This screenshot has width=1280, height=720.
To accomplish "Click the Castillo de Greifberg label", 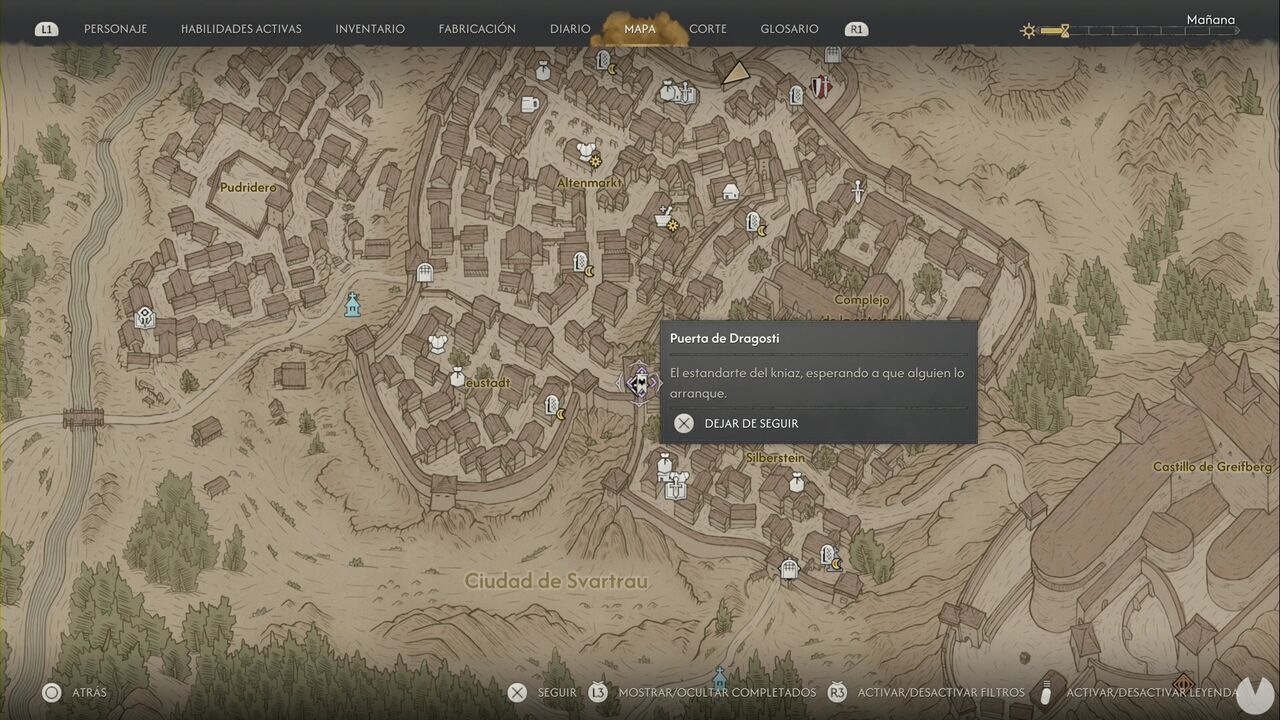I will [x=1212, y=467].
